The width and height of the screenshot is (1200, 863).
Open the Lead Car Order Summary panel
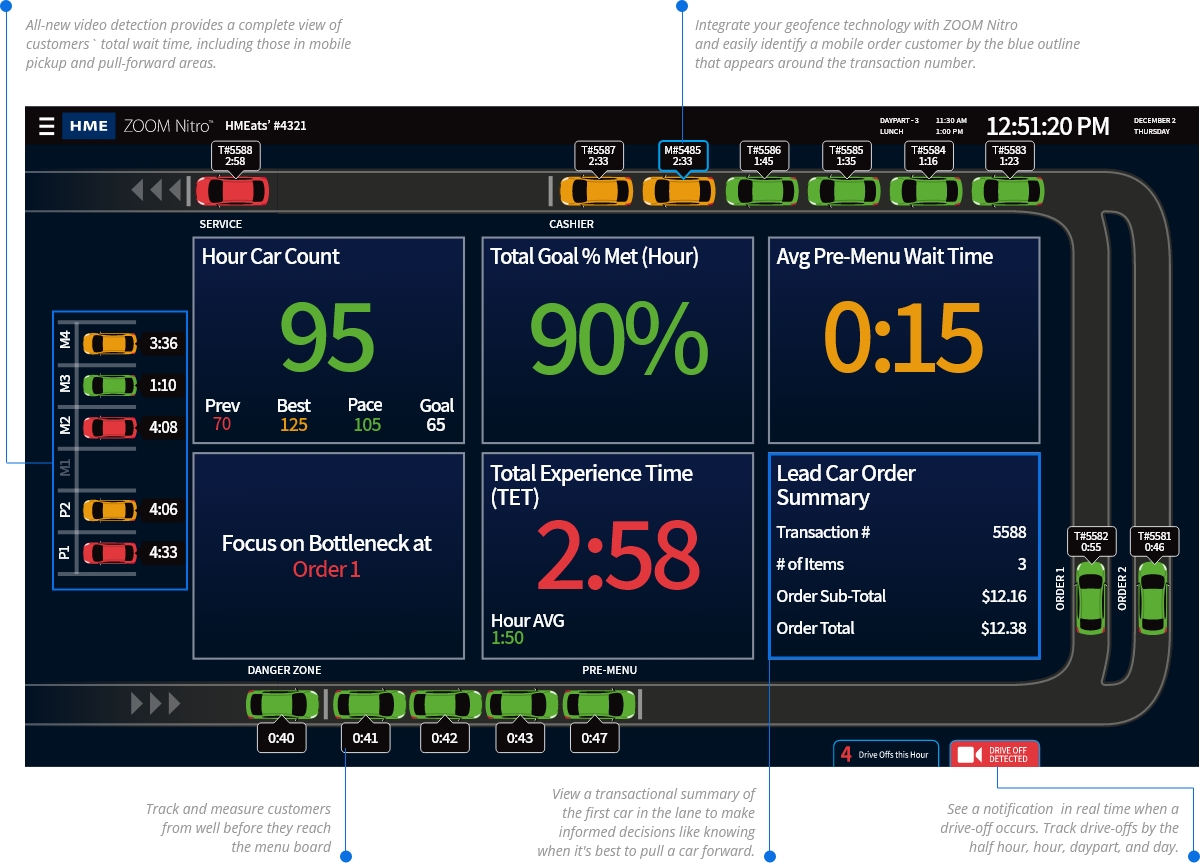point(904,556)
